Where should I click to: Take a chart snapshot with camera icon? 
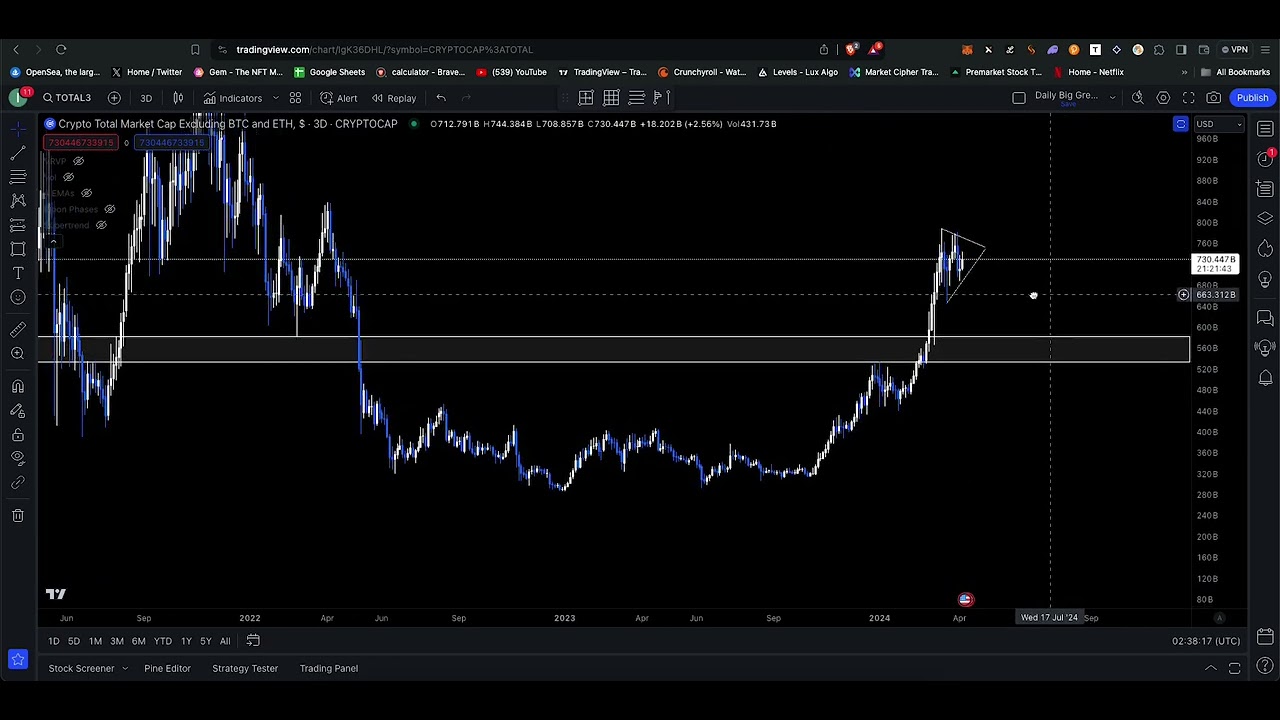coord(1213,98)
